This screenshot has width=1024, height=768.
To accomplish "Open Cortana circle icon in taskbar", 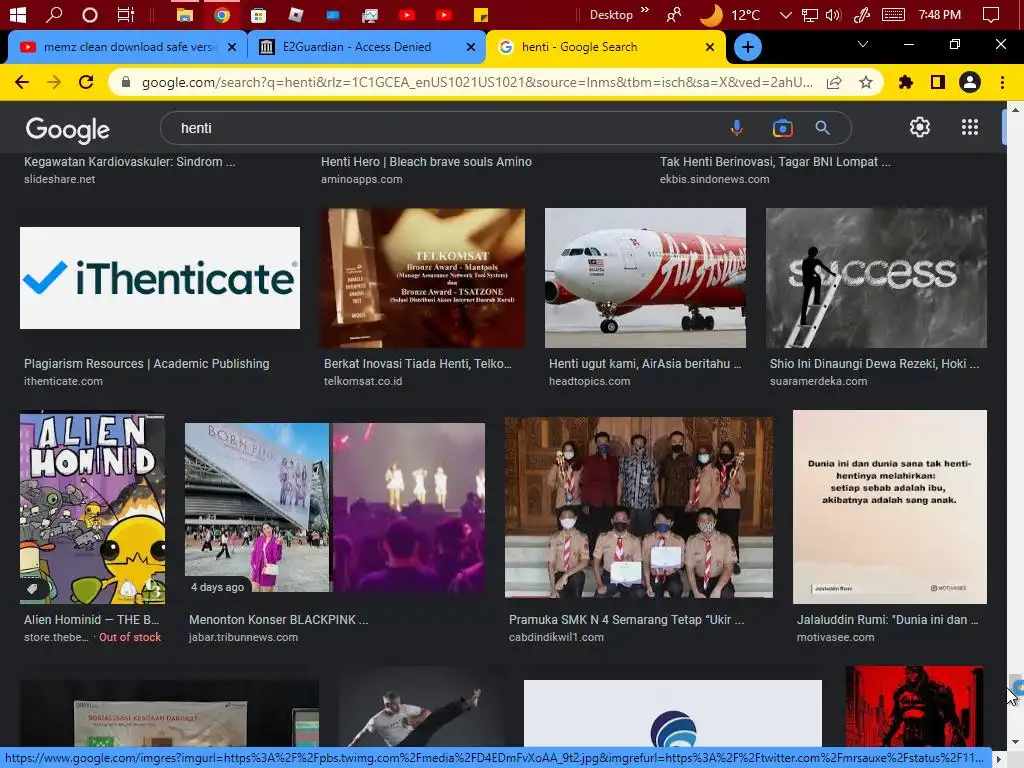I will click(x=90, y=14).
